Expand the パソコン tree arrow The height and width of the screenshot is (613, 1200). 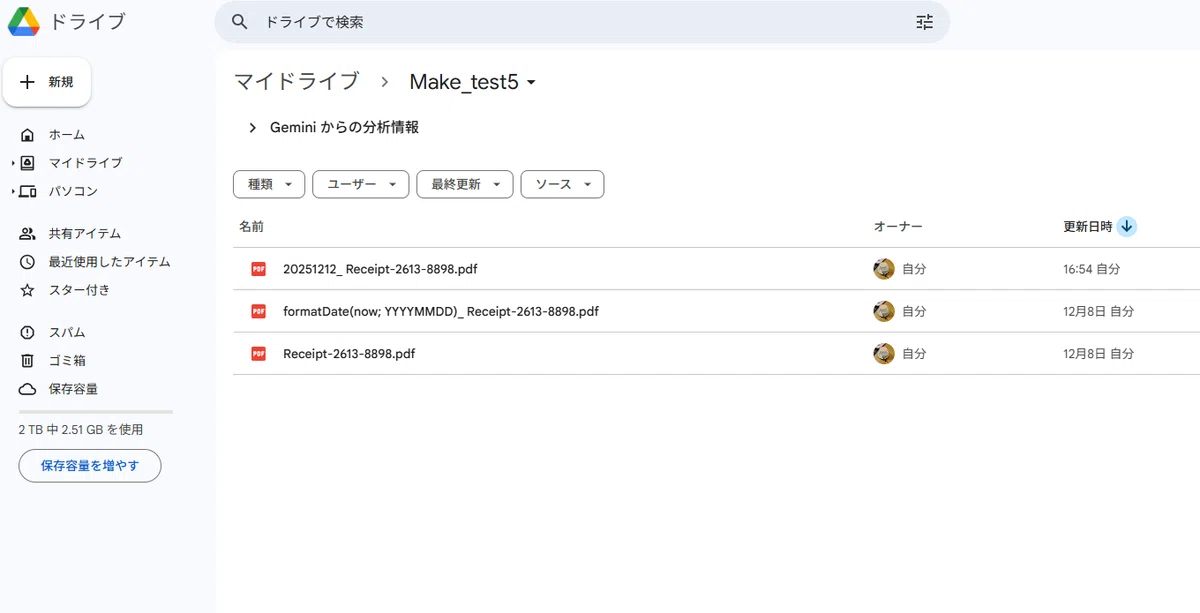click(x=13, y=191)
